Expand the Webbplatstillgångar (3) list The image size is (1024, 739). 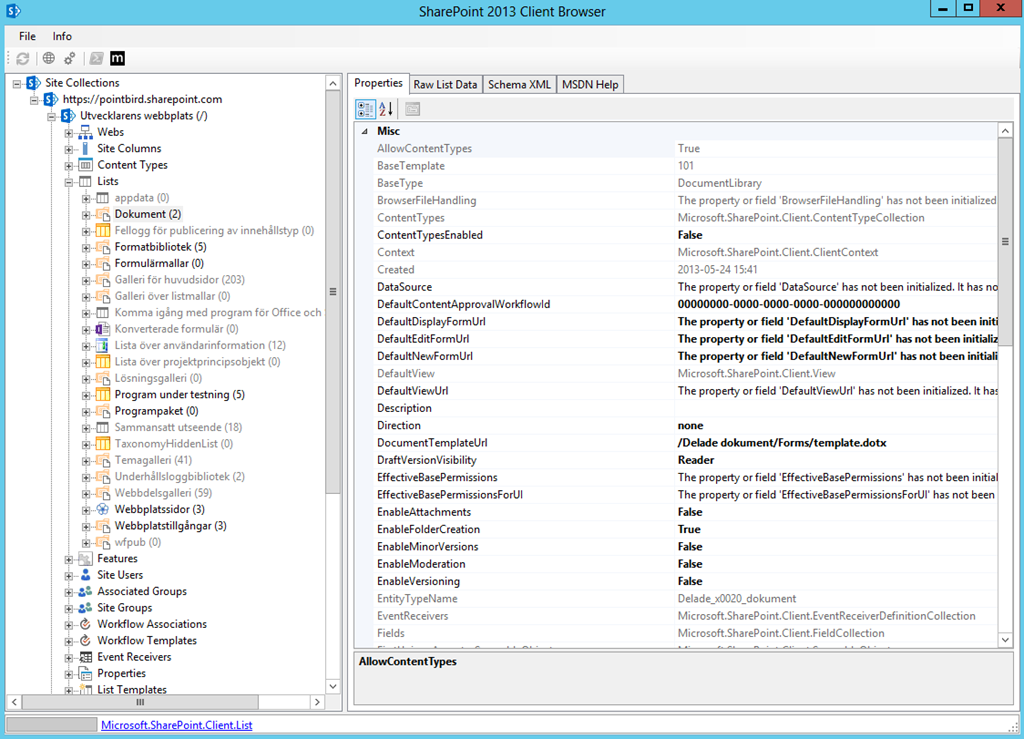click(x=86, y=526)
